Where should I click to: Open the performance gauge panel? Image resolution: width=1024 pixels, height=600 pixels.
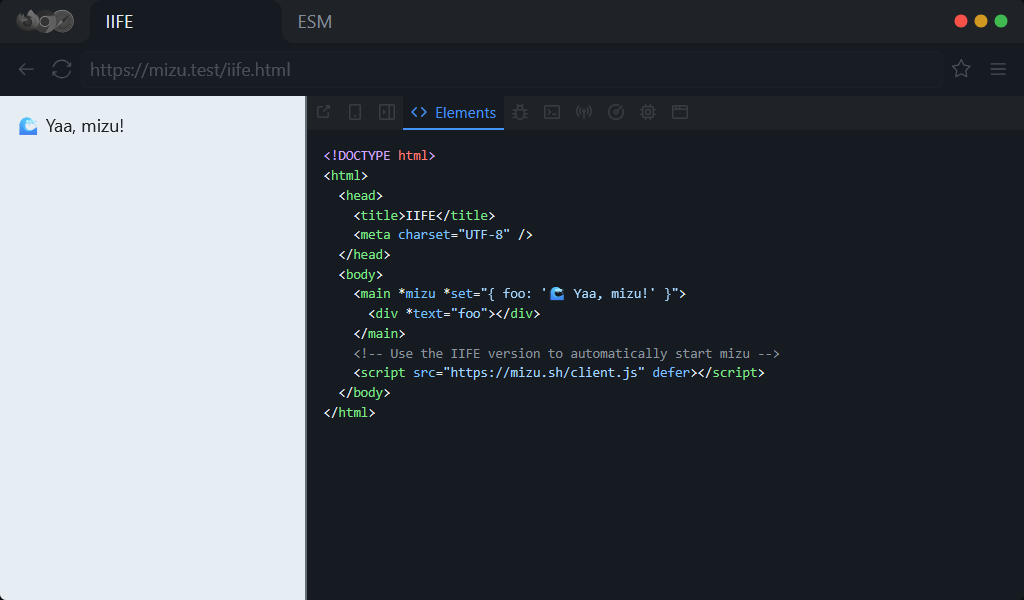click(616, 112)
